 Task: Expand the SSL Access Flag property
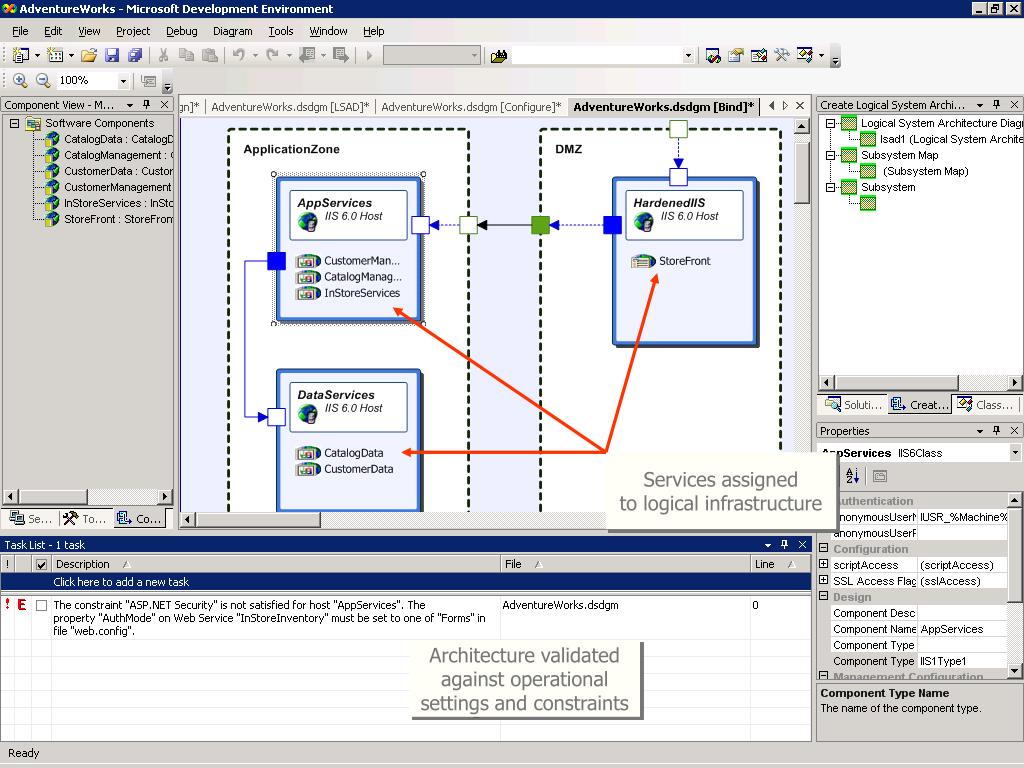(x=824, y=580)
